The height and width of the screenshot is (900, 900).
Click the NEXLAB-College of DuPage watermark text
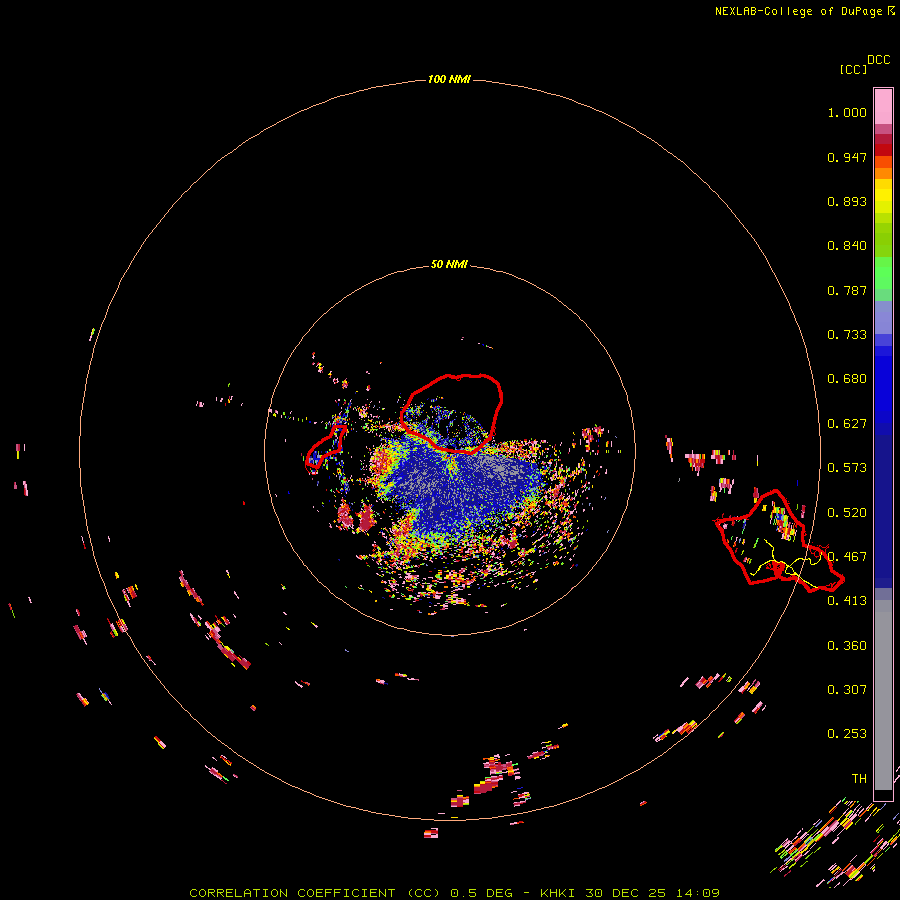[804, 11]
